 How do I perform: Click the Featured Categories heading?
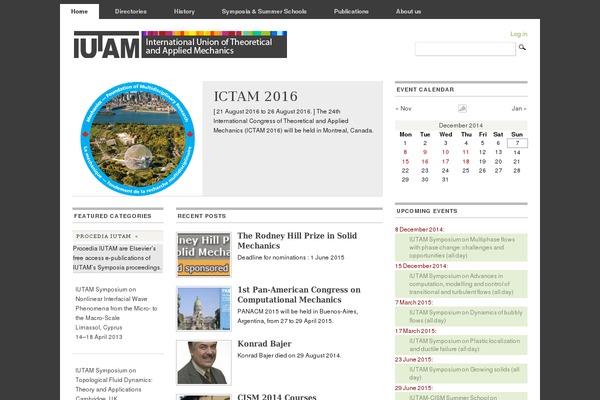click(112, 216)
